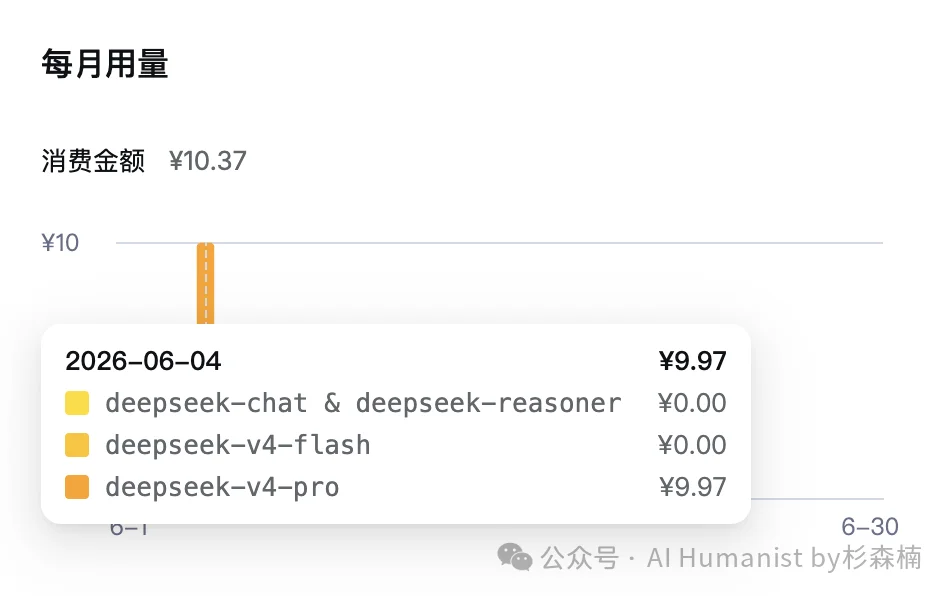Click the ¥0.00 cost for deepseek-v4-flash
Image resolution: width=952 pixels, height=596 pixels.
(692, 445)
